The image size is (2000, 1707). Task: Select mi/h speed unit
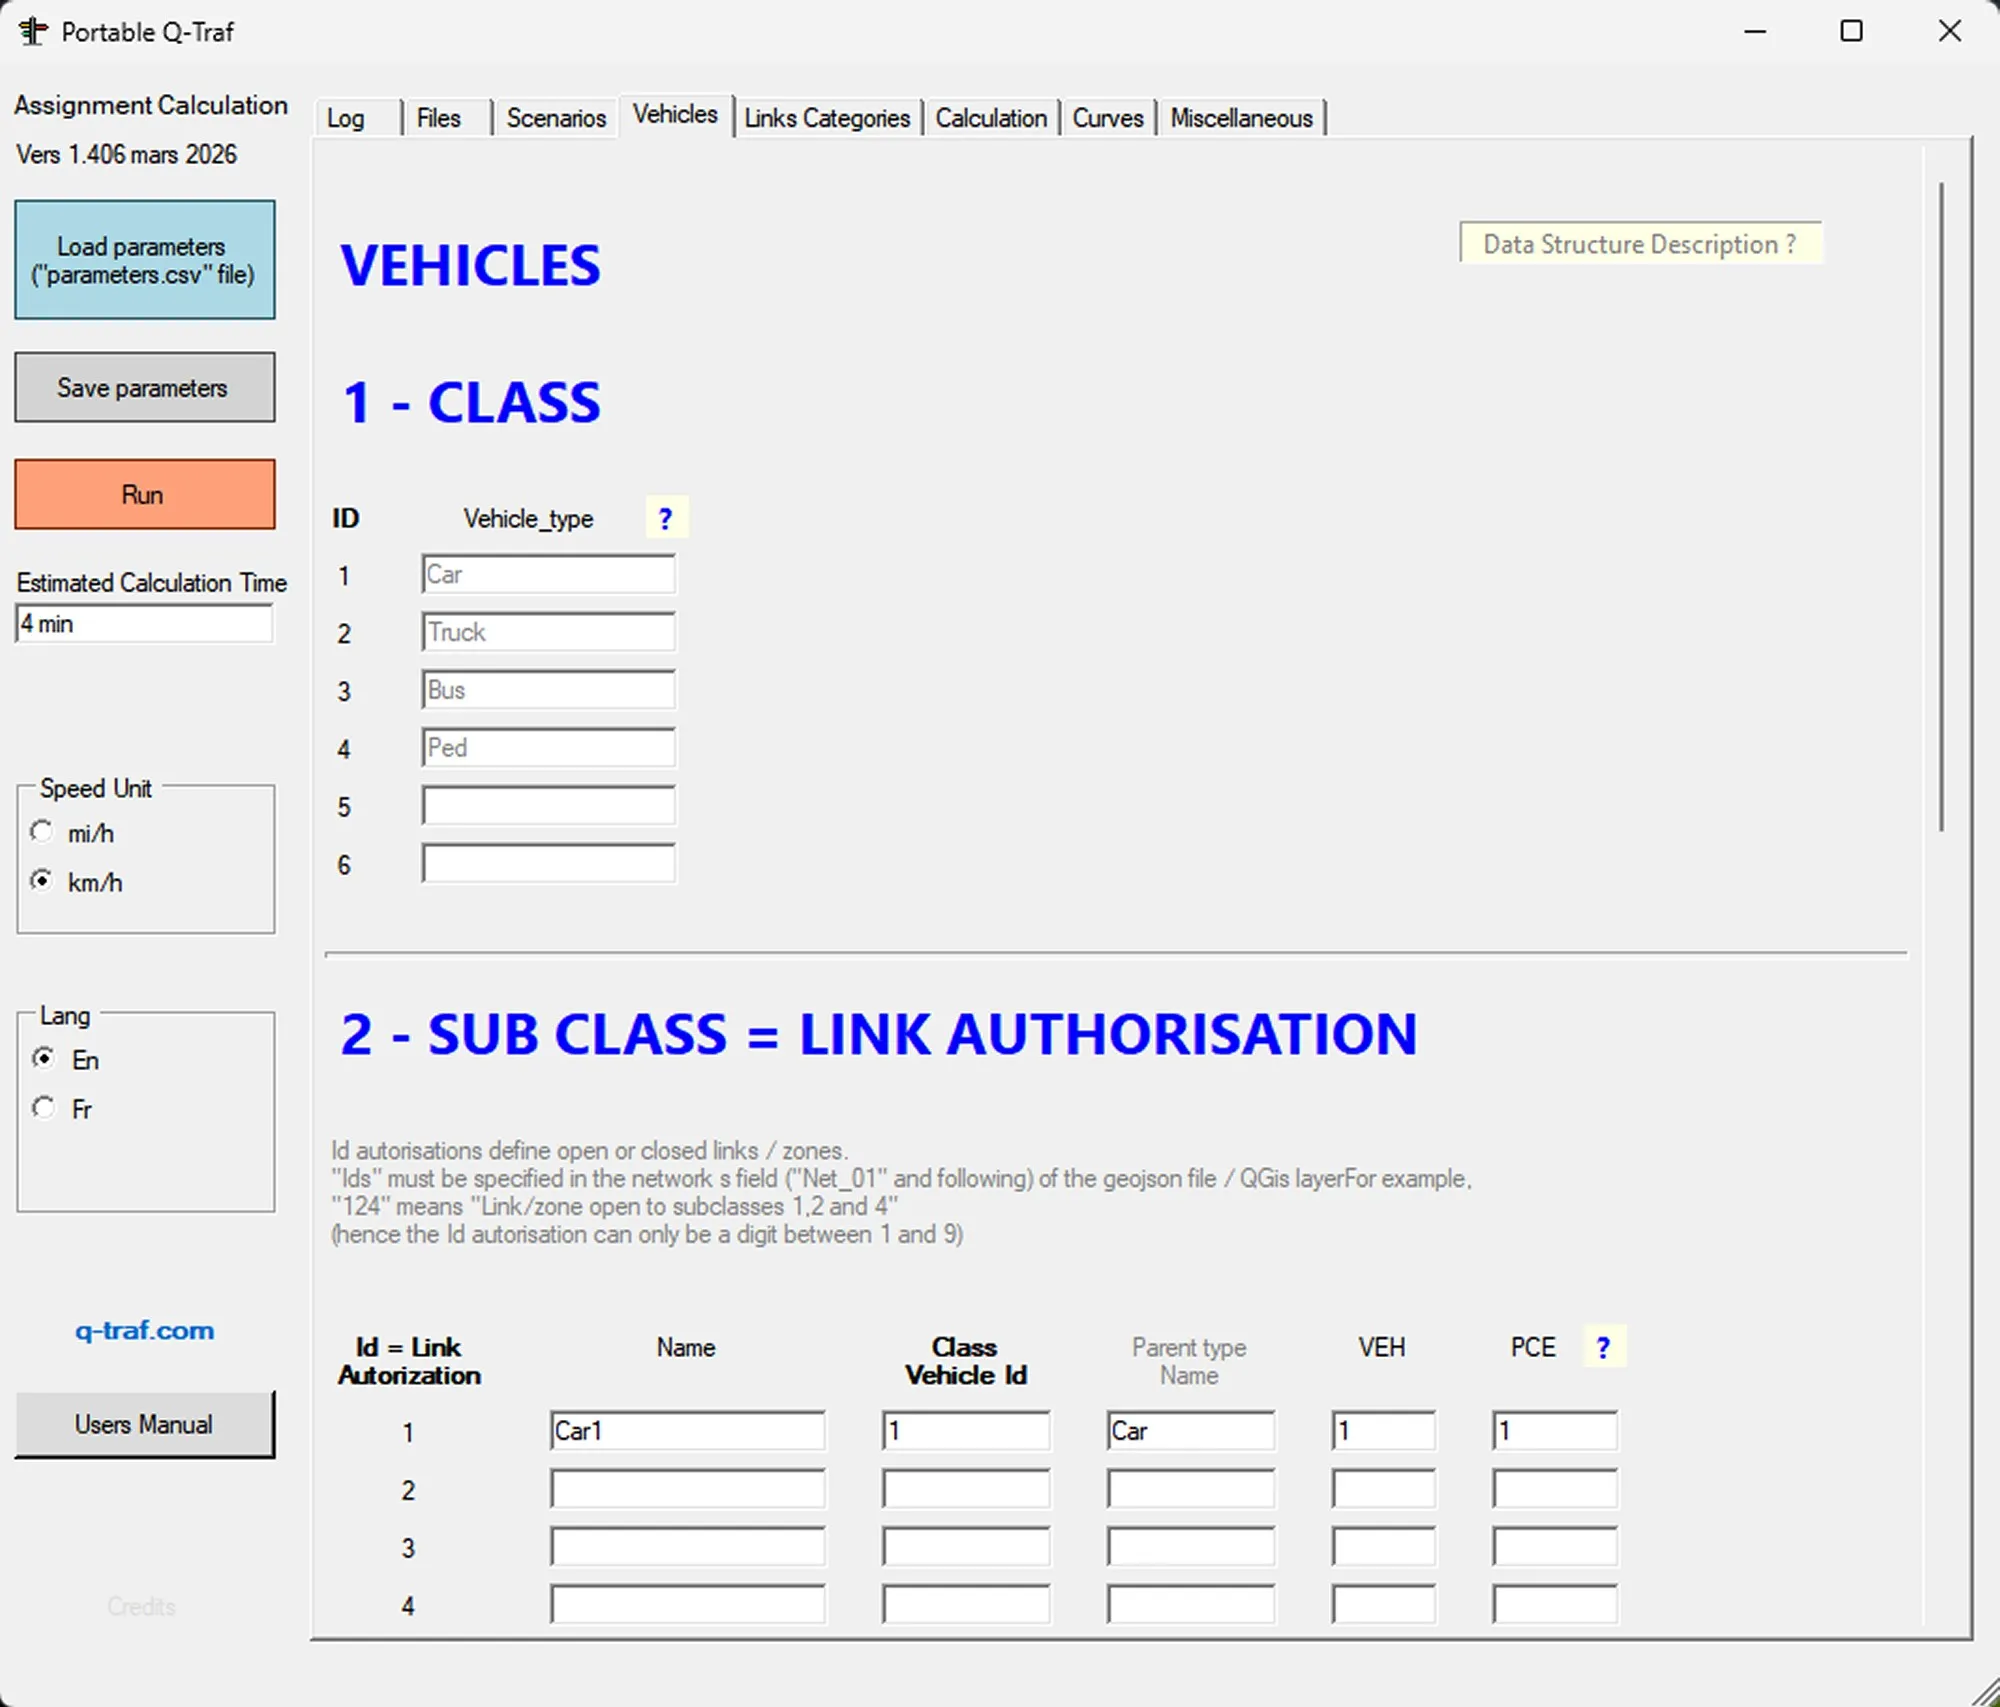42,832
